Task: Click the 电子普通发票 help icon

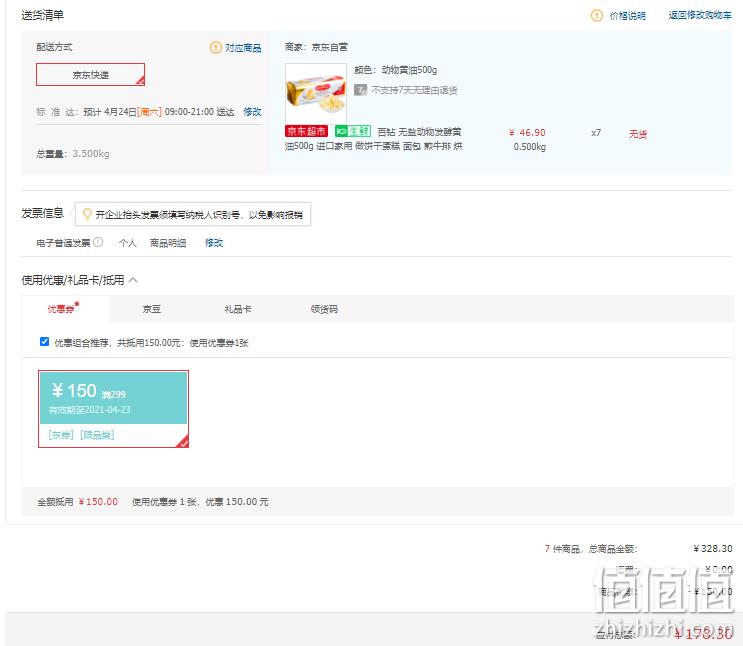Action: click(98, 242)
